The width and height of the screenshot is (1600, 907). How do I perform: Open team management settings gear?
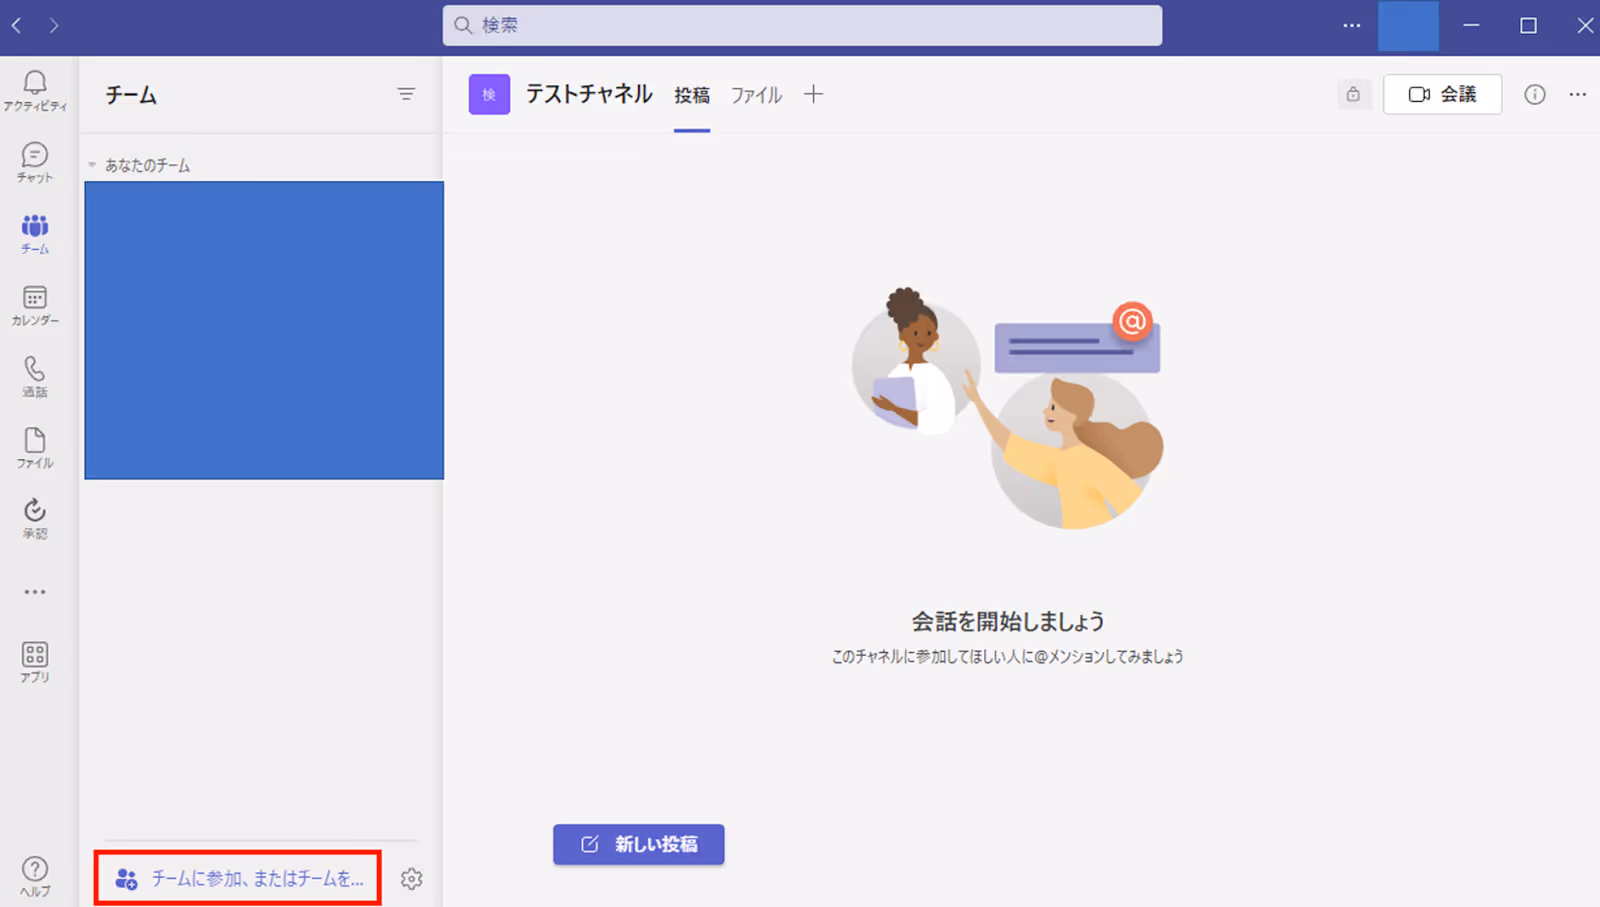[411, 879]
